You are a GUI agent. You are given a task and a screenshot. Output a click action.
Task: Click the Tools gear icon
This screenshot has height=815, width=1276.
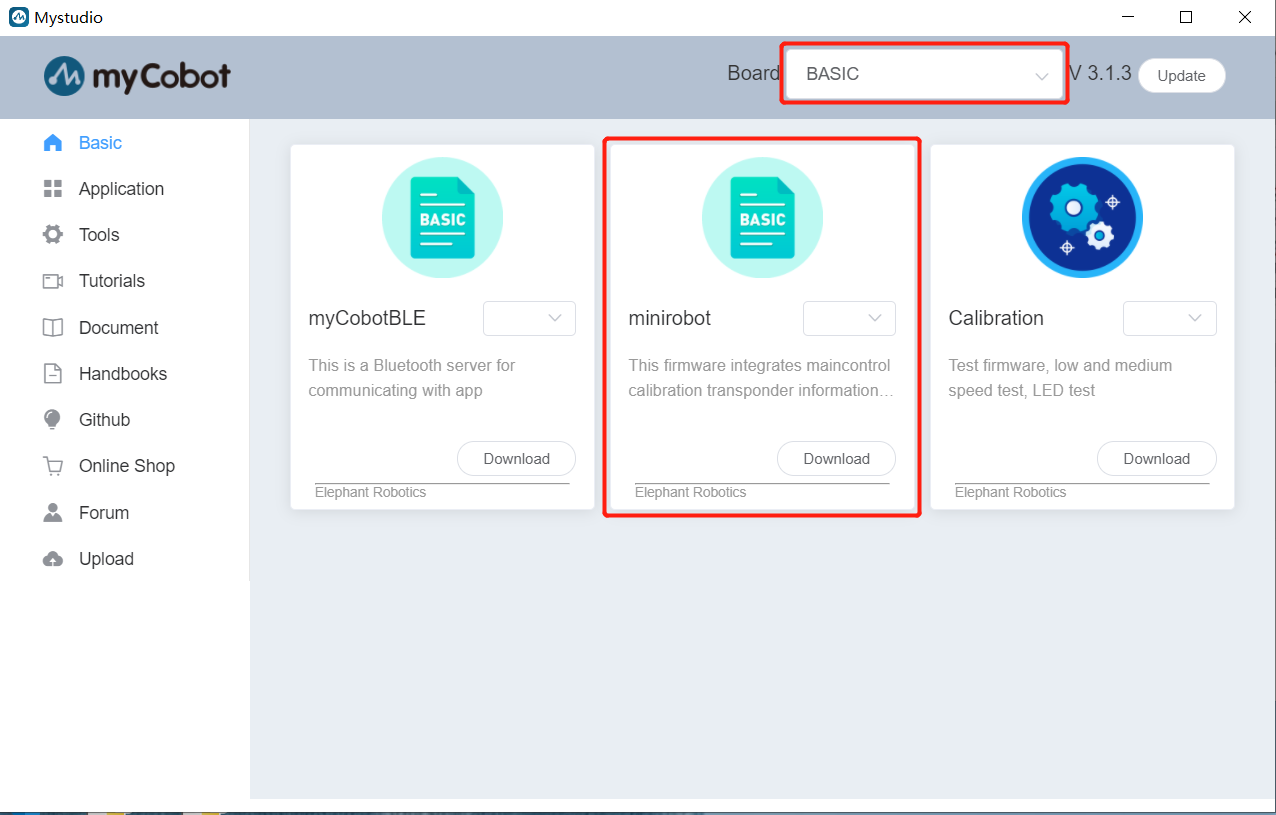coord(53,235)
